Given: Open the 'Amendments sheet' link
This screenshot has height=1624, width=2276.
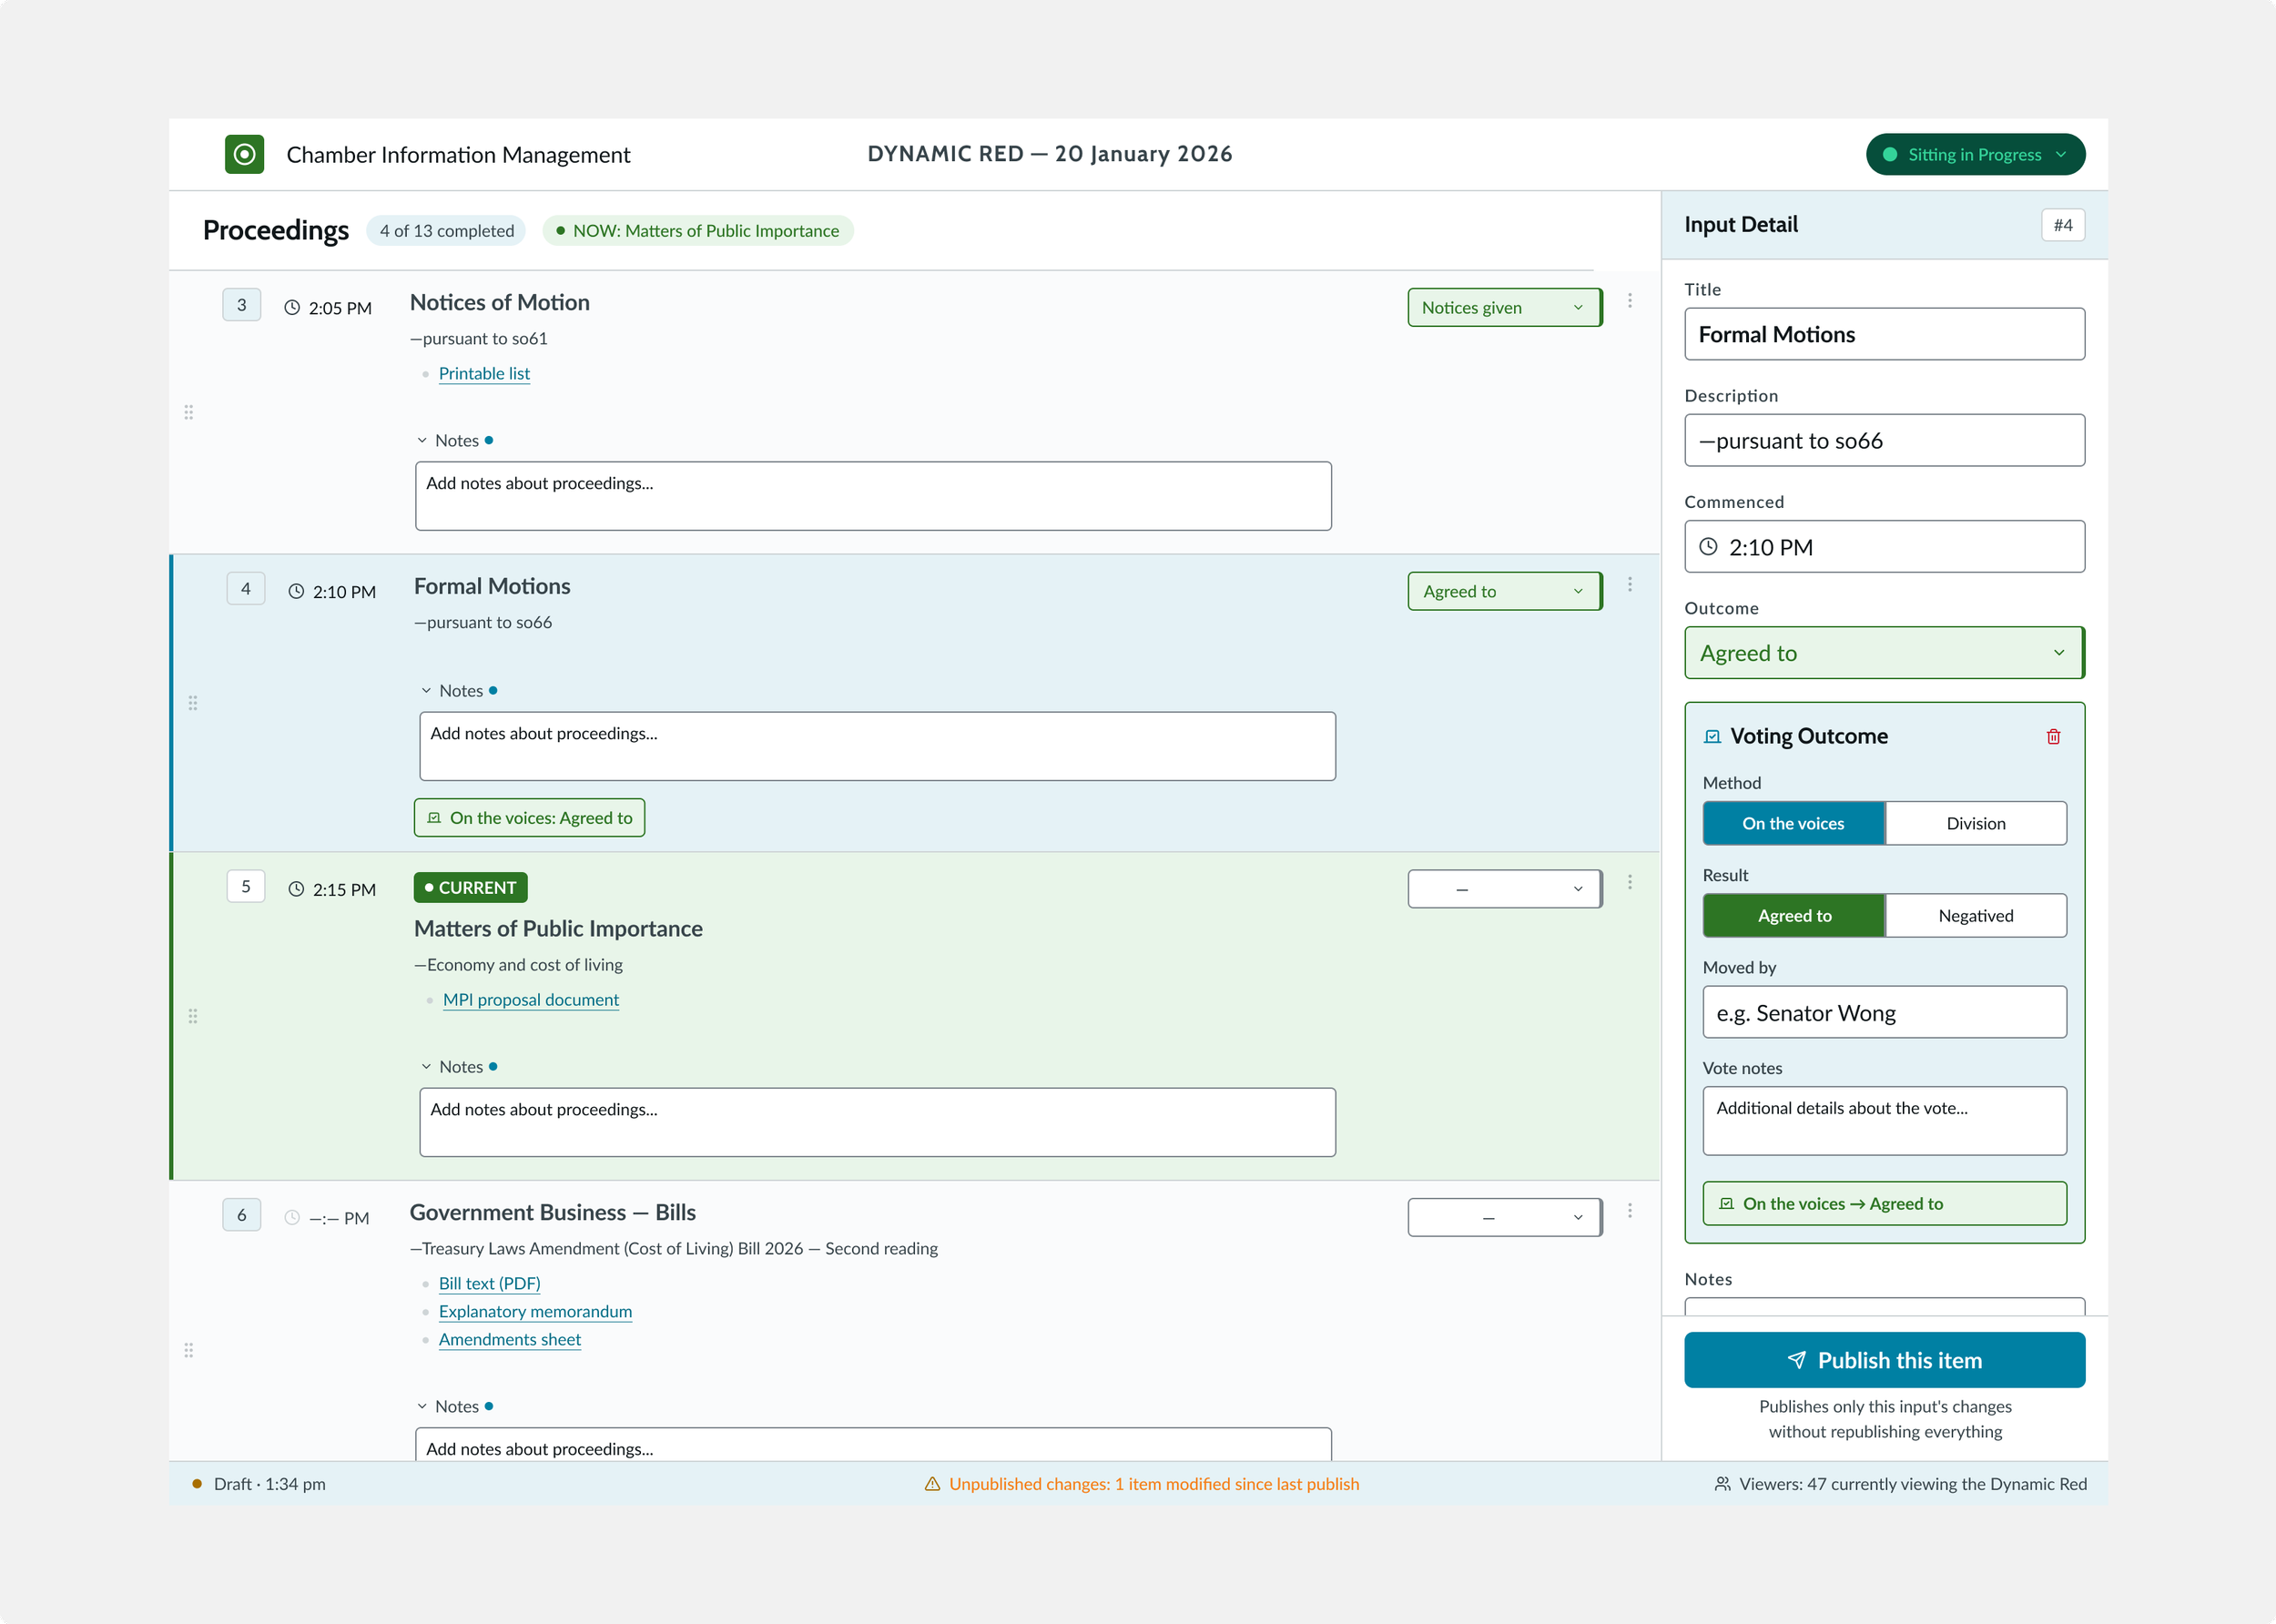Looking at the screenshot, I should (x=509, y=1340).
